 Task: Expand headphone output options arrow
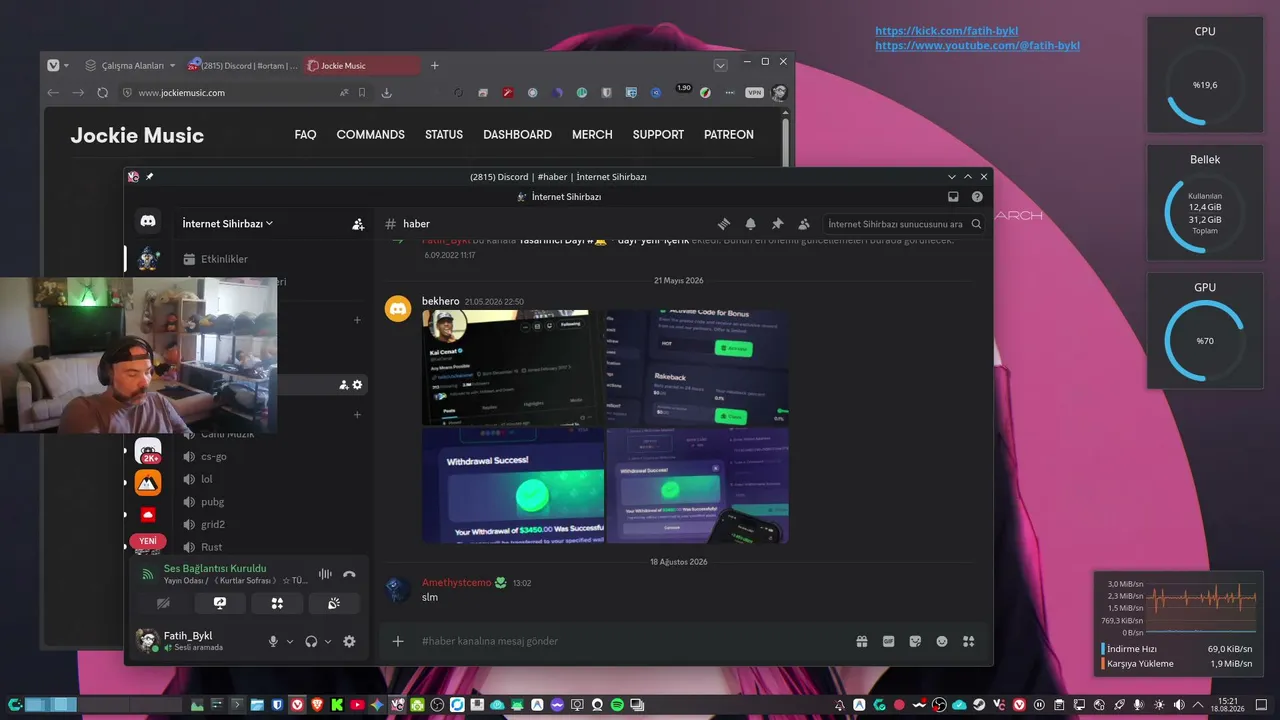[x=328, y=641]
